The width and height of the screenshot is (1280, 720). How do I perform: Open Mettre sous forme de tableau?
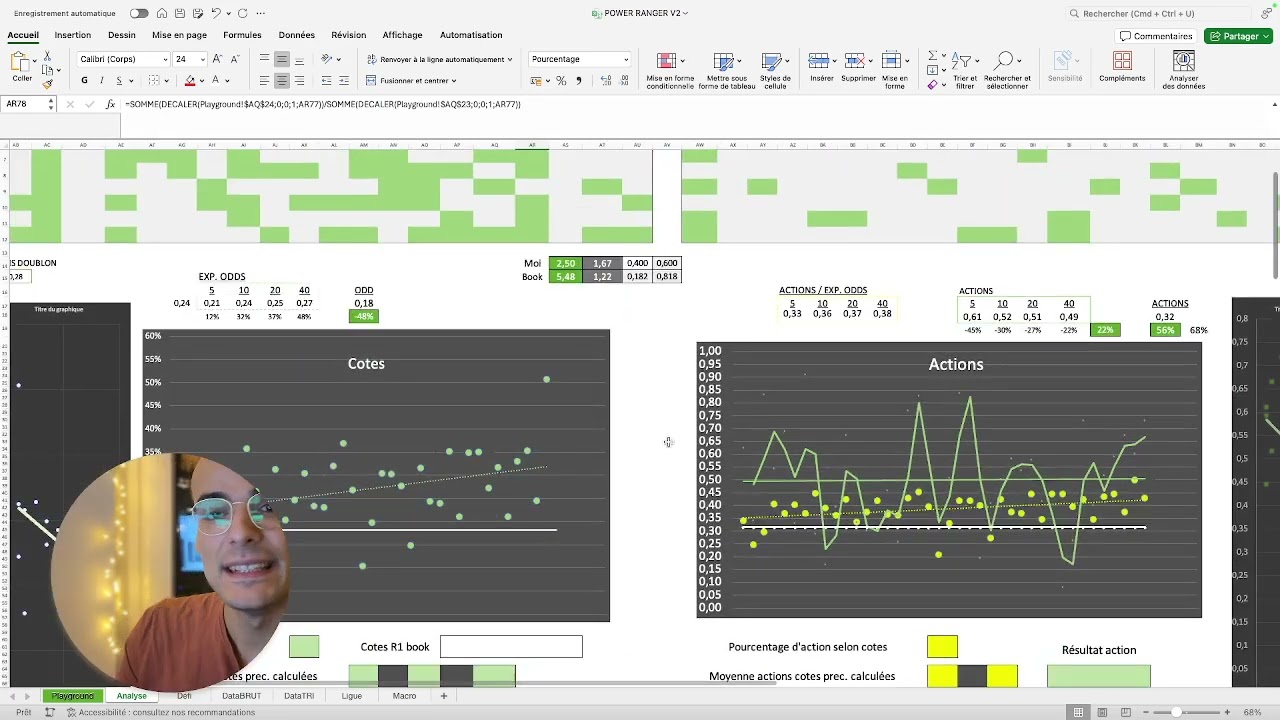point(727,69)
